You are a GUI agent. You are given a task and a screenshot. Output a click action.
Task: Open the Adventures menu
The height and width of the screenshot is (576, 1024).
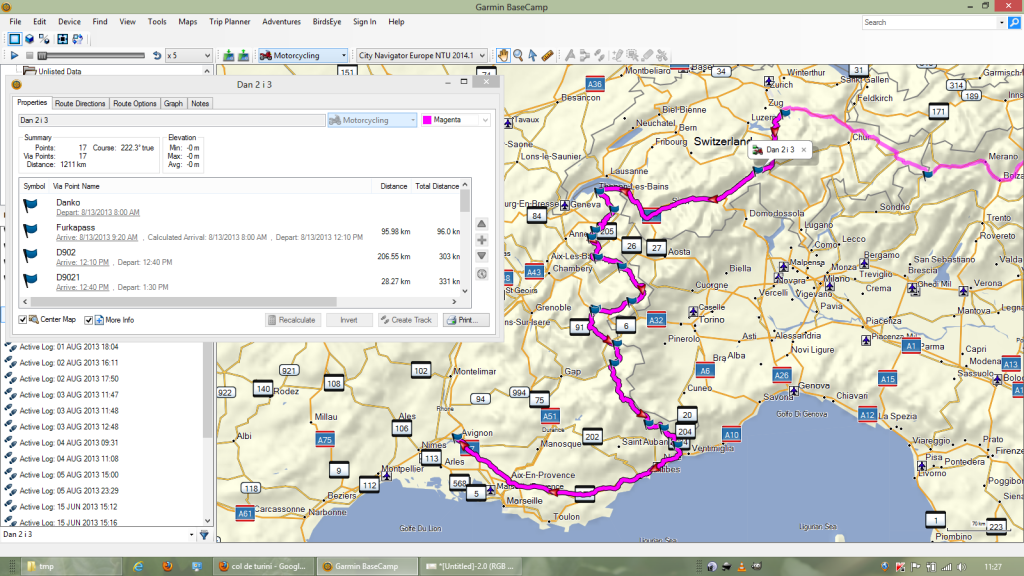(x=281, y=22)
